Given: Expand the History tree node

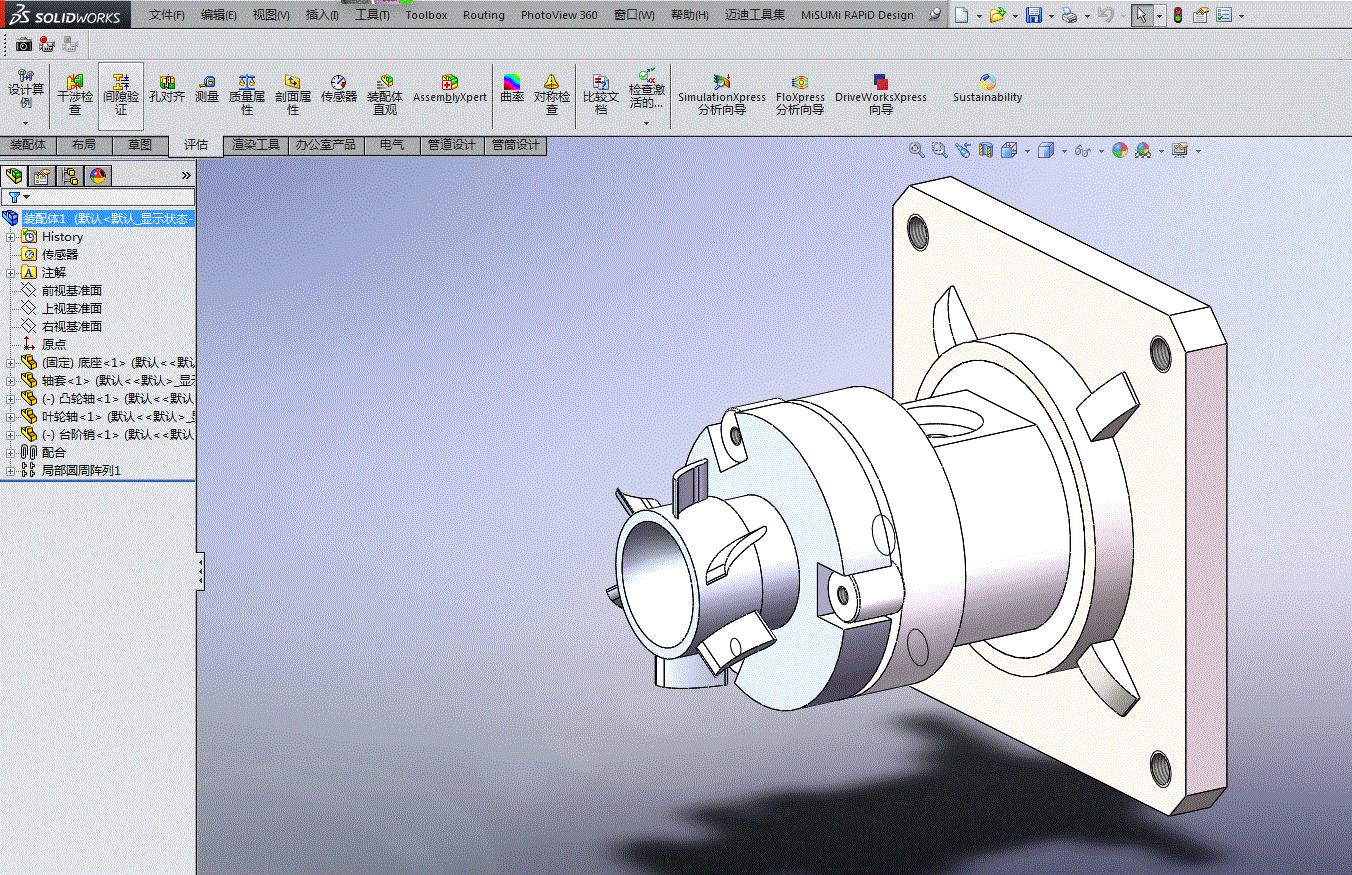Looking at the screenshot, I should (10, 237).
